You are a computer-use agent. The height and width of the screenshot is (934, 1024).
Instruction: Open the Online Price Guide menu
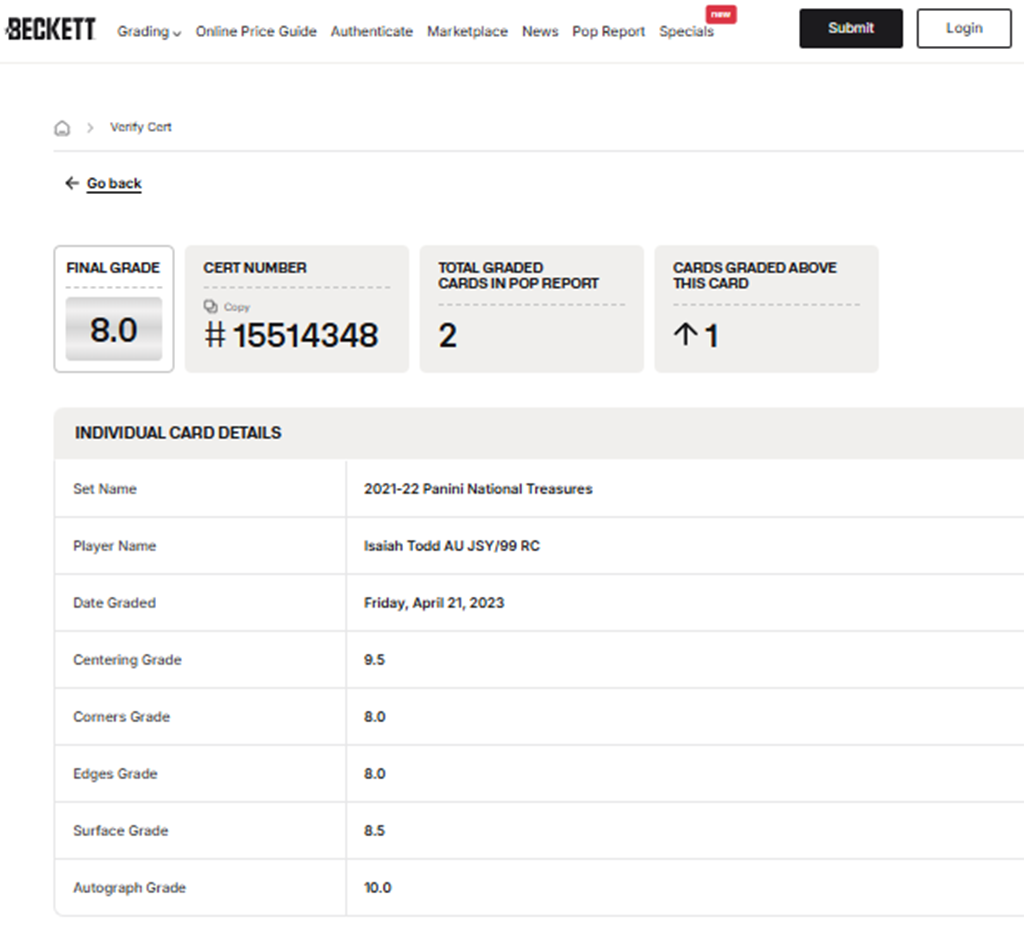256,32
